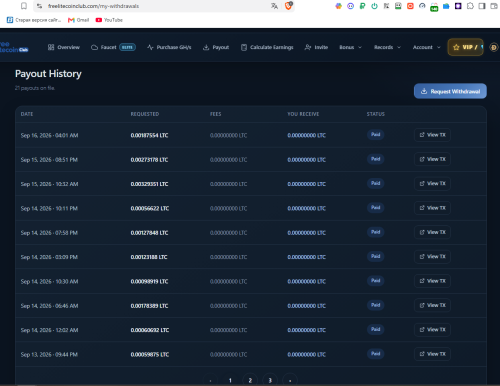Viewport: 500px width, 386px height.
Task: View TX for Sep 14 06:46 AM payout
Action: point(432,305)
